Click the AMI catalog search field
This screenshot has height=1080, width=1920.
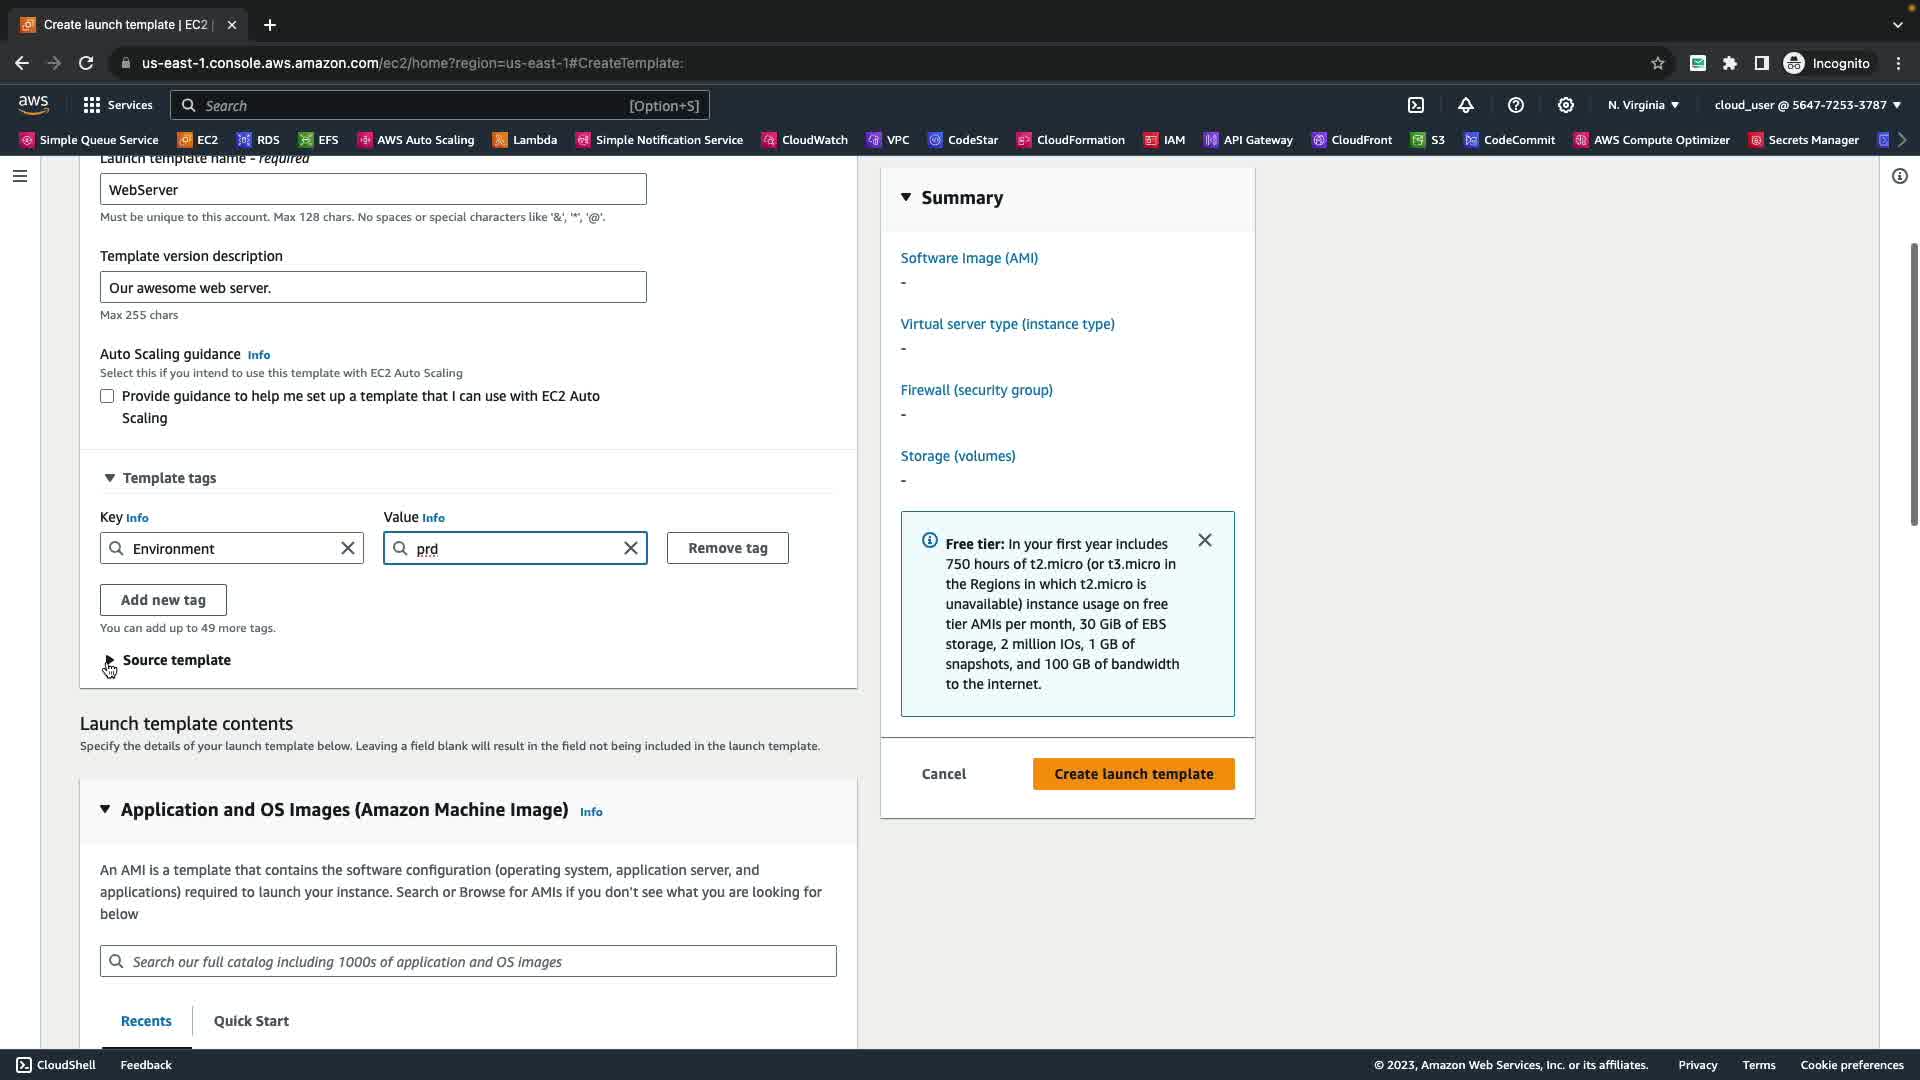468,961
